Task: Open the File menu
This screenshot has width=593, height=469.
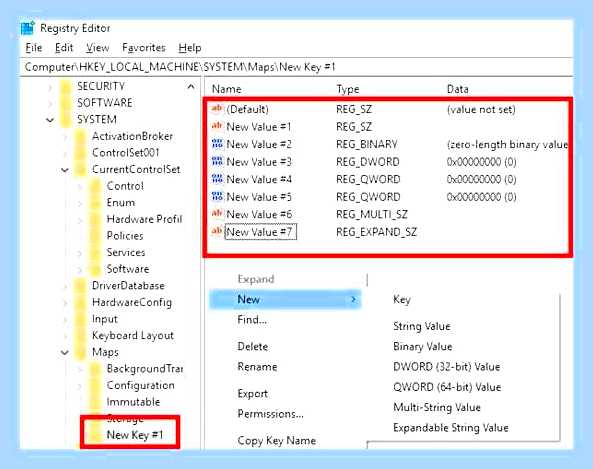Action: click(34, 48)
